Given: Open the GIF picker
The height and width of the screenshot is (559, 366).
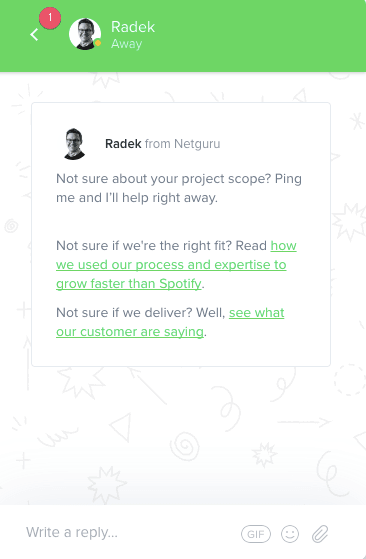Looking at the screenshot, I should pyautogui.click(x=256, y=534).
